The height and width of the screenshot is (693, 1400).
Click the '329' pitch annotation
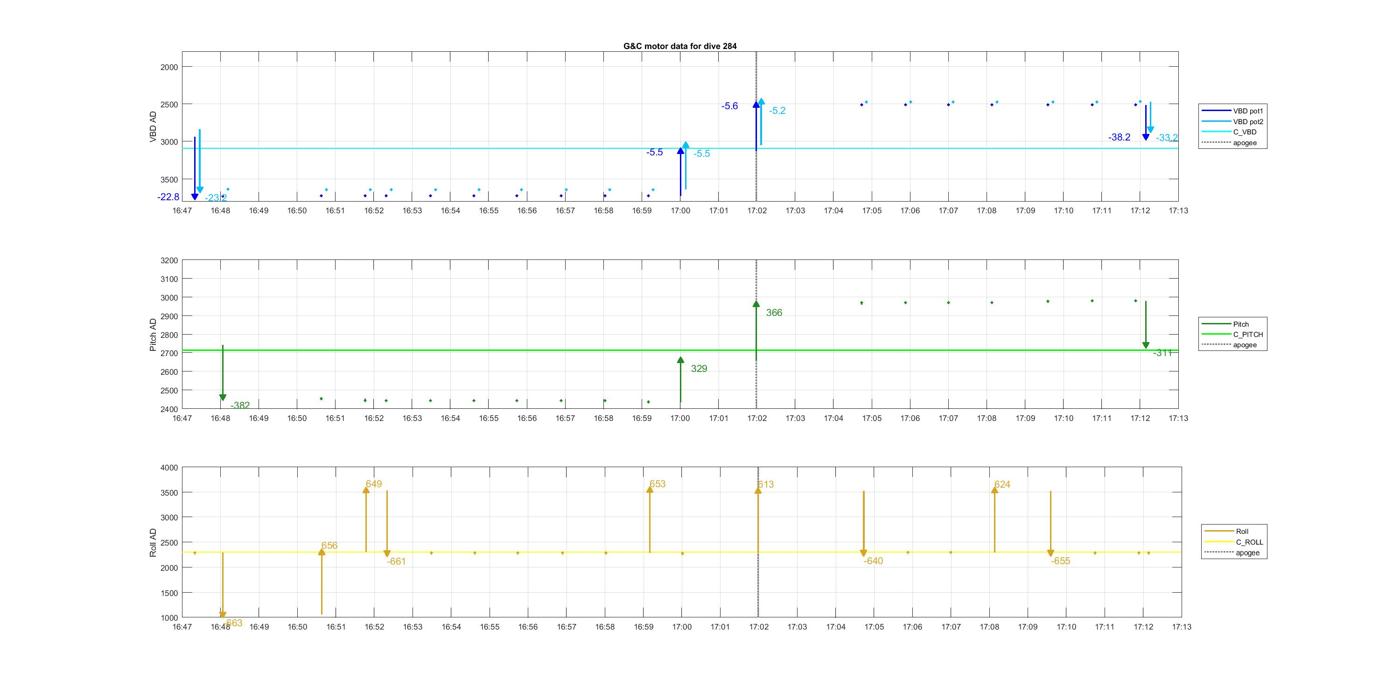click(699, 369)
